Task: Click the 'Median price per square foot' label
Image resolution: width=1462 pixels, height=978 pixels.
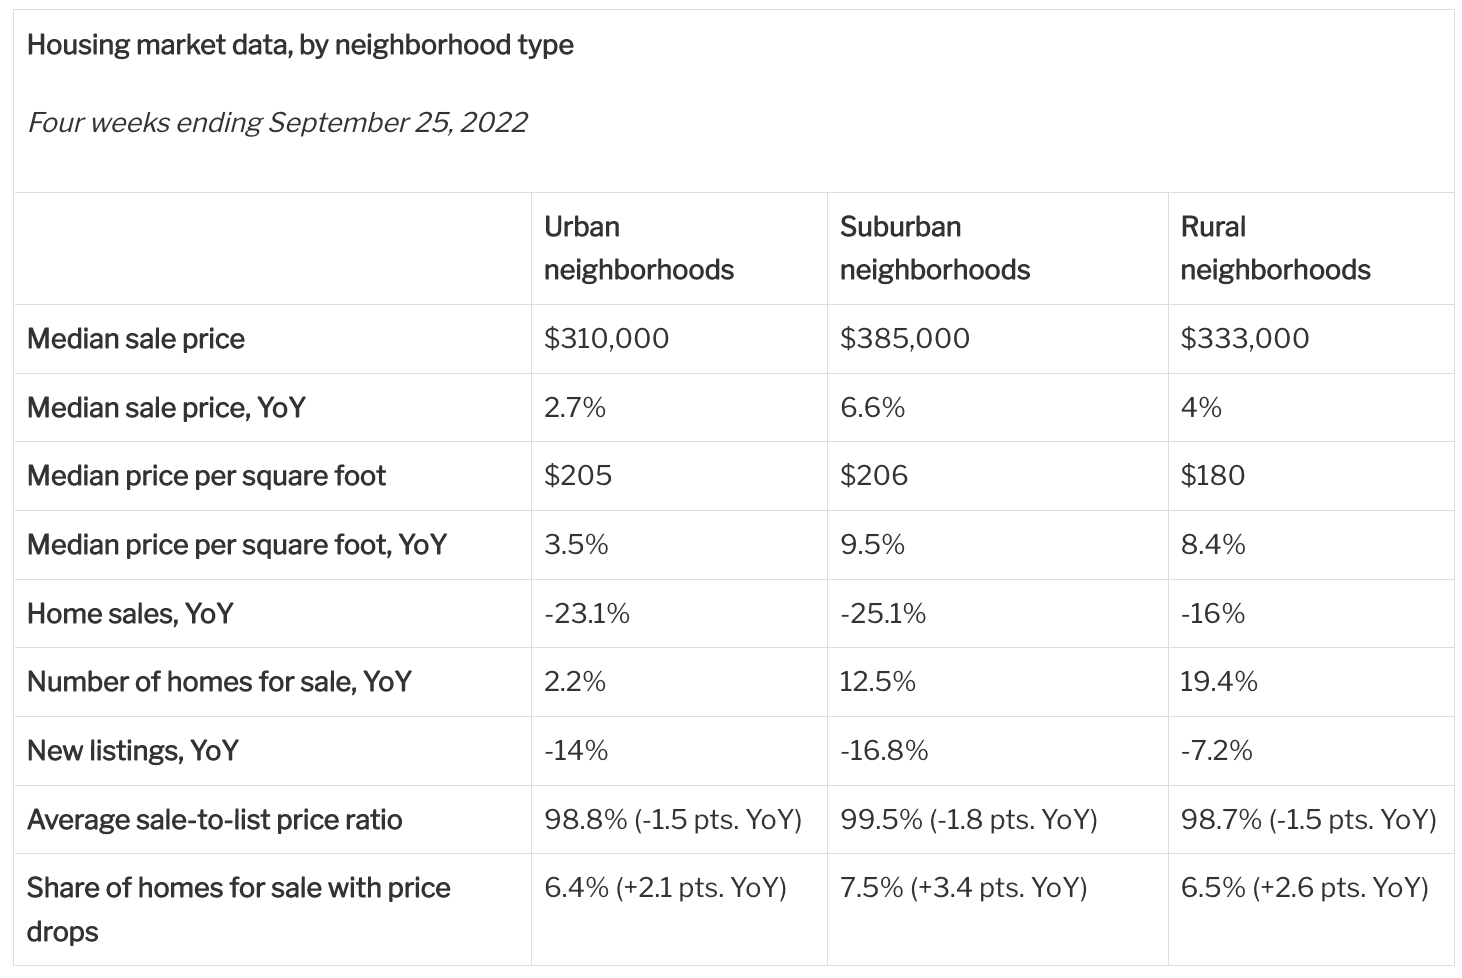Action: click(206, 476)
